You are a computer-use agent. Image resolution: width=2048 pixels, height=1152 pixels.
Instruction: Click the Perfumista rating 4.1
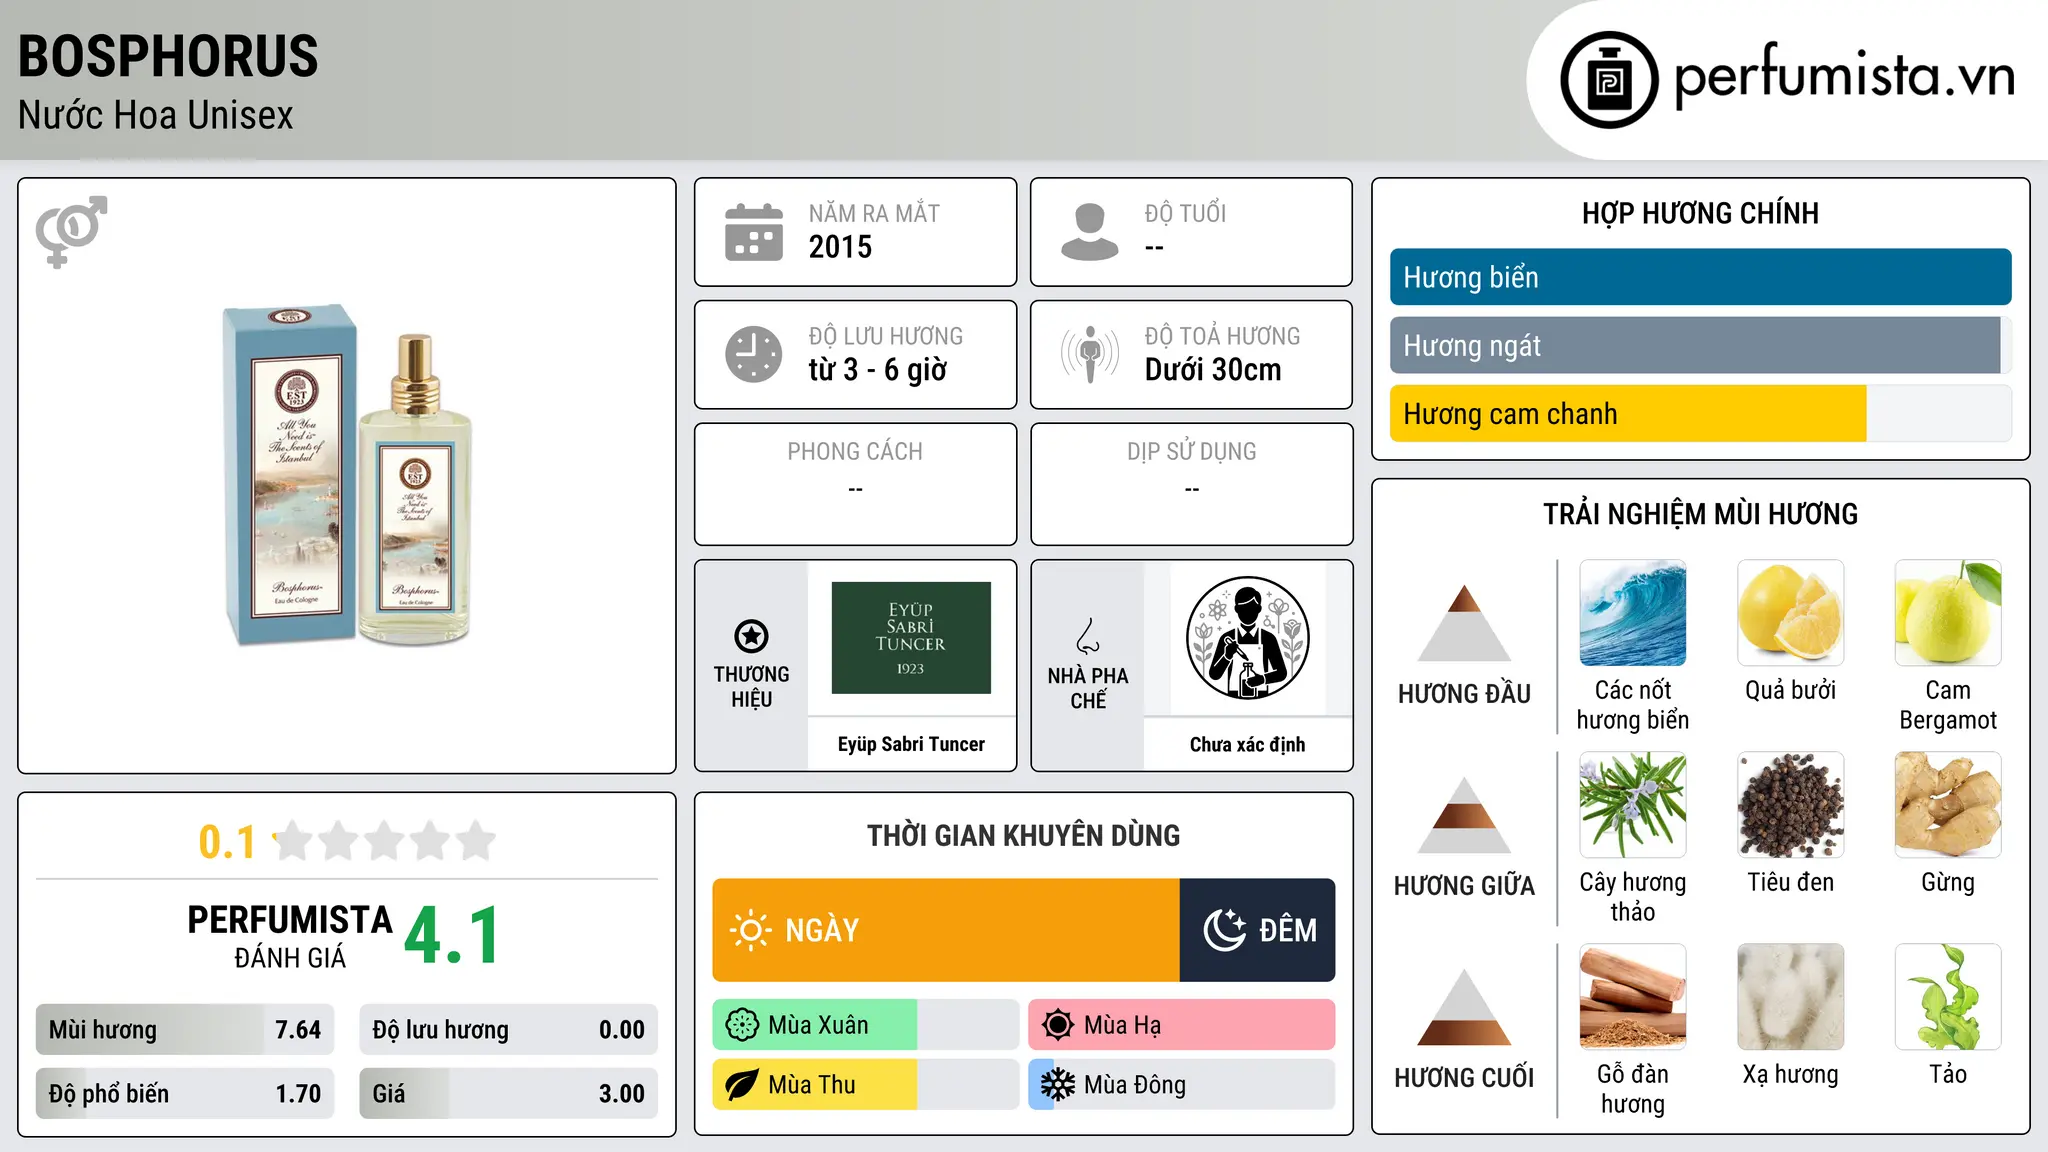(x=452, y=936)
